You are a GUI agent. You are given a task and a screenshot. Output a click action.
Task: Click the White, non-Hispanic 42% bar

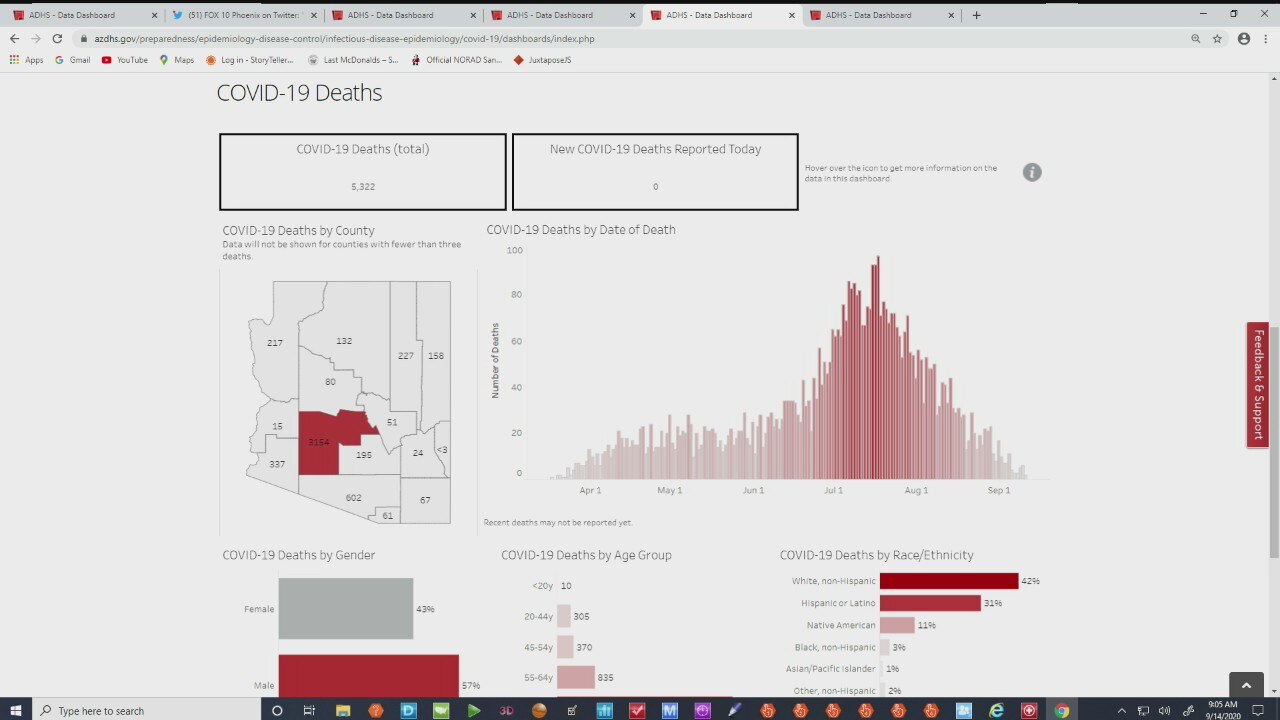pos(948,581)
